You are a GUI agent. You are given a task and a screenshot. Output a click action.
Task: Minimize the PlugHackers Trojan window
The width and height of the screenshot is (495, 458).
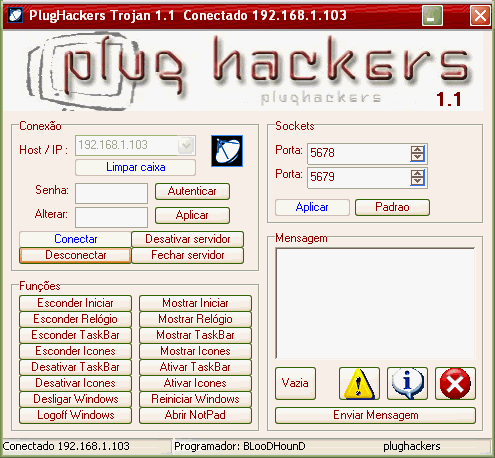point(432,16)
